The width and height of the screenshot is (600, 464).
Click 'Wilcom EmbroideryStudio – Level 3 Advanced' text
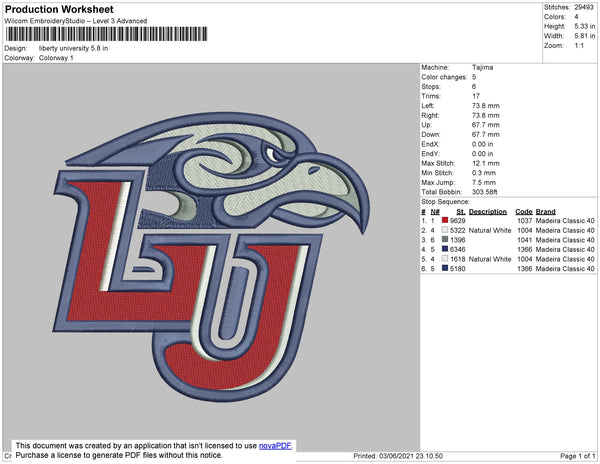click(76, 21)
